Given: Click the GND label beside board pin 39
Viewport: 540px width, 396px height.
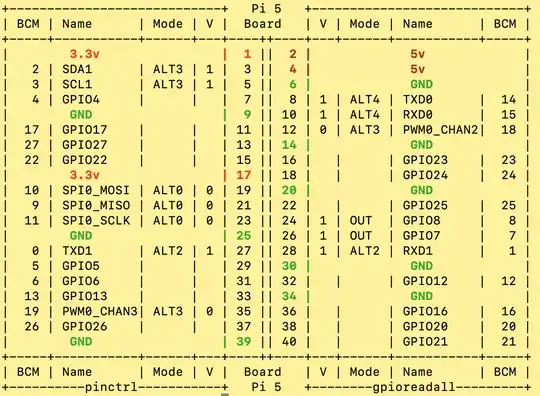Looking at the screenshot, I should pyautogui.click(x=81, y=342).
